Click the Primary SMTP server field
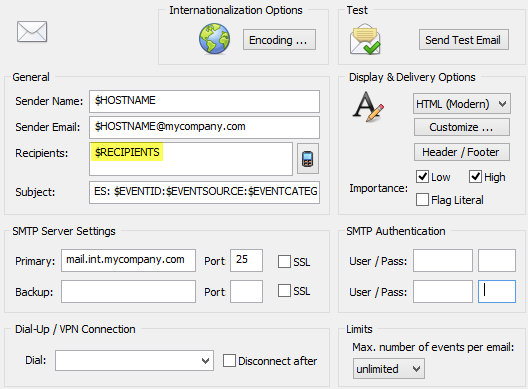528x389 pixels. (128, 260)
